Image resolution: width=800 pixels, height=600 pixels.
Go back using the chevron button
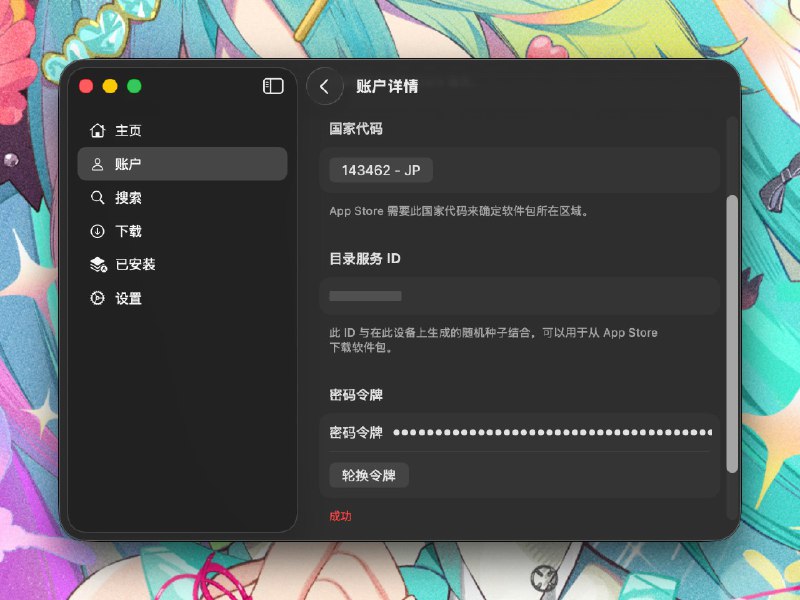click(x=324, y=87)
